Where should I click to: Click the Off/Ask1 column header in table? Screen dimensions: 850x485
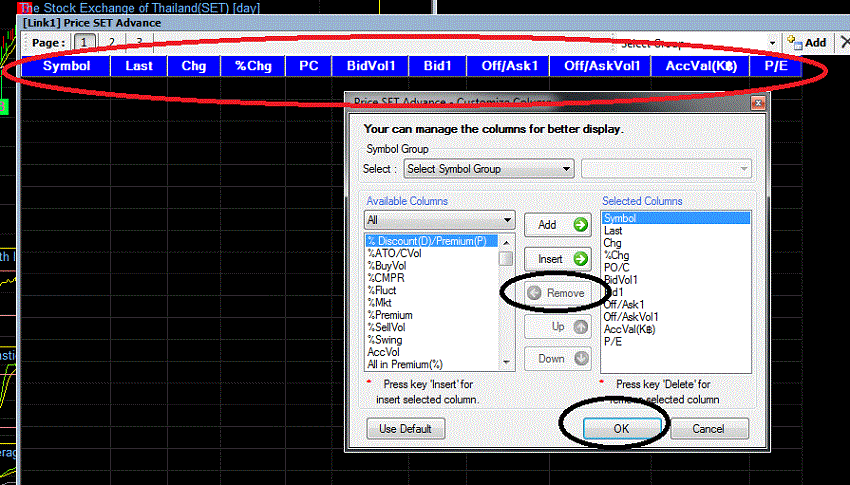click(x=509, y=66)
